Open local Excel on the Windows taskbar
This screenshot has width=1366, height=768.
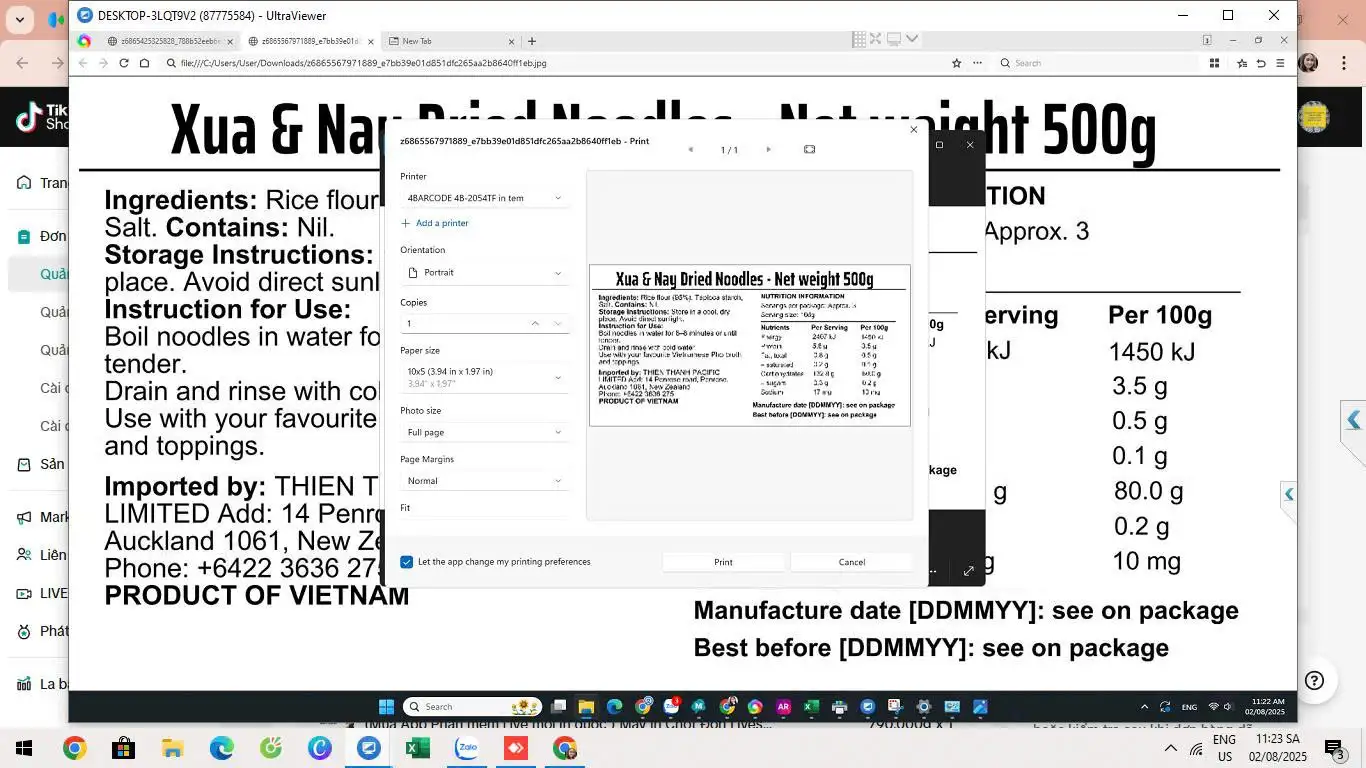[417, 748]
